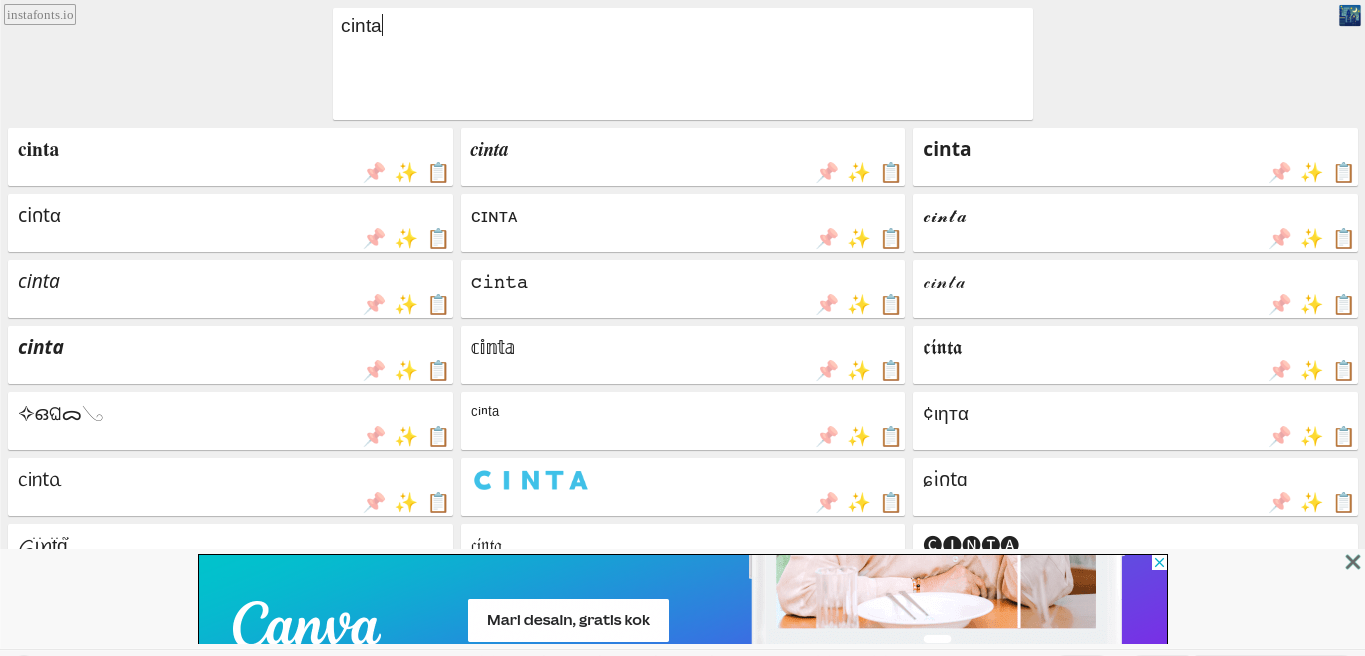
Task: Close the bottom ad banner with the X
Action: click(1352, 562)
